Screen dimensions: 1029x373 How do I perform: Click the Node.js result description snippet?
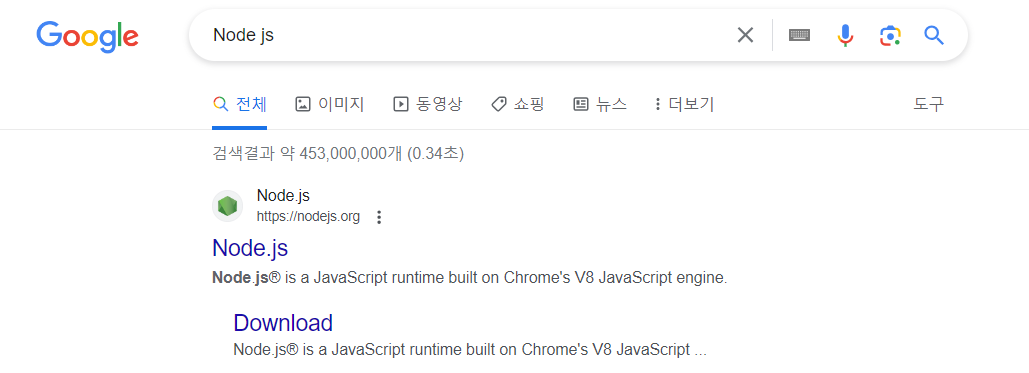(470, 278)
